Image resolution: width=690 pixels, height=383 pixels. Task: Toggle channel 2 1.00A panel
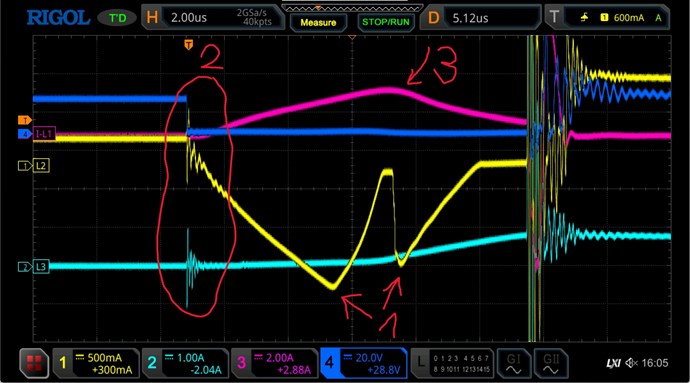click(185, 363)
